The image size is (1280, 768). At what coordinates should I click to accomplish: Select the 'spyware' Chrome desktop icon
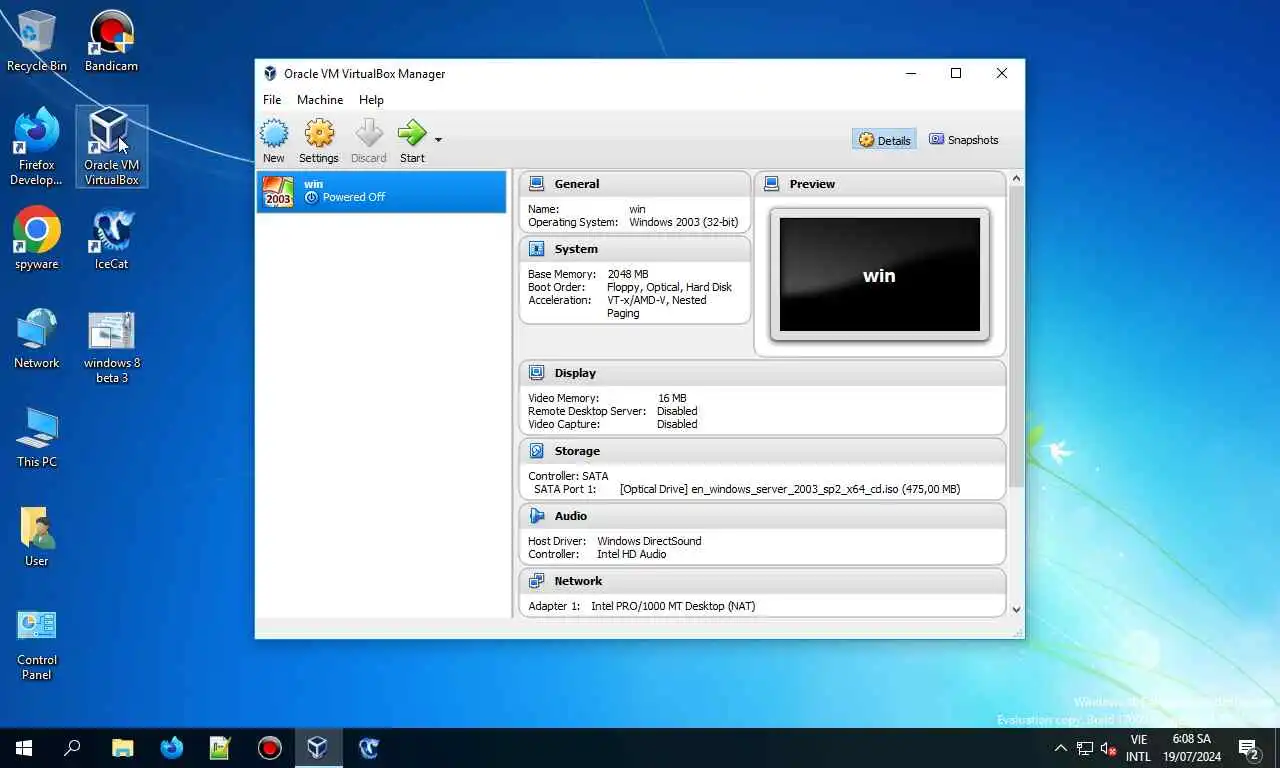tap(37, 238)
